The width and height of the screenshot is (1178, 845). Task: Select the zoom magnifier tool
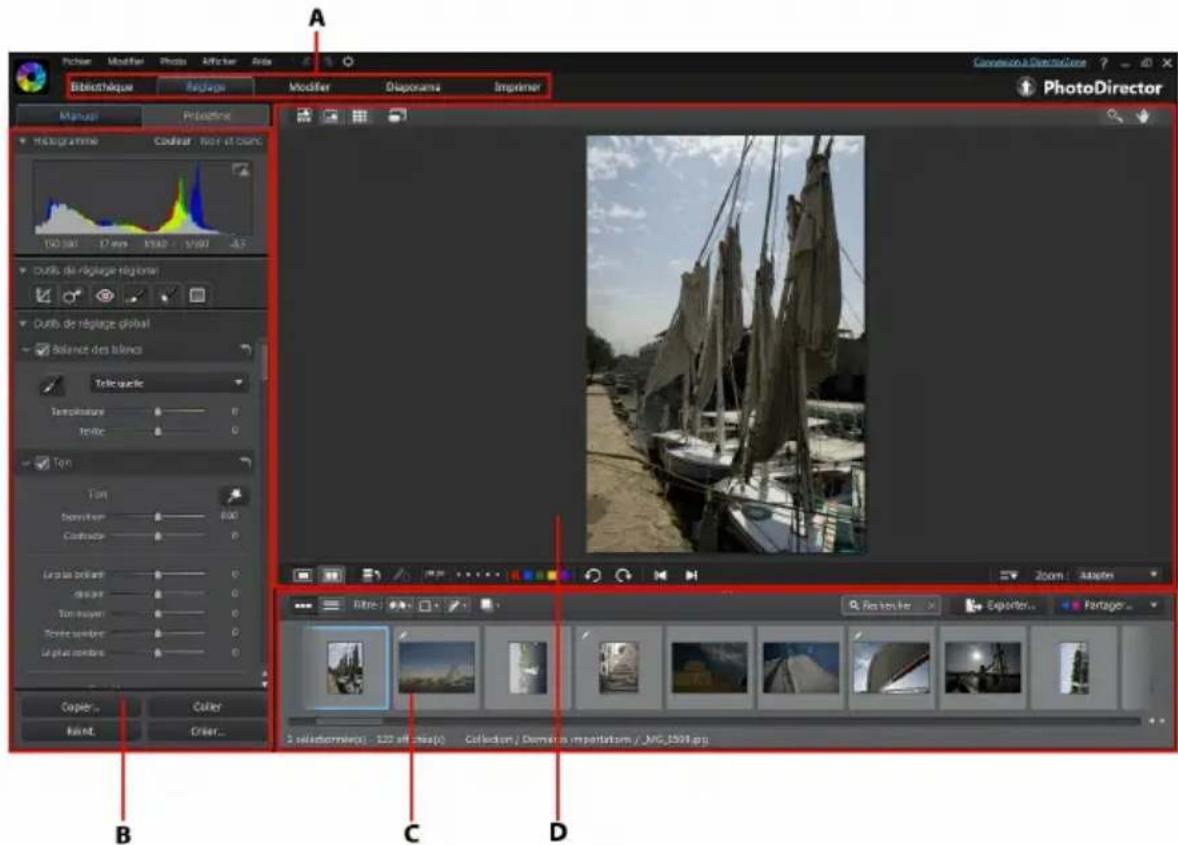1115,116
